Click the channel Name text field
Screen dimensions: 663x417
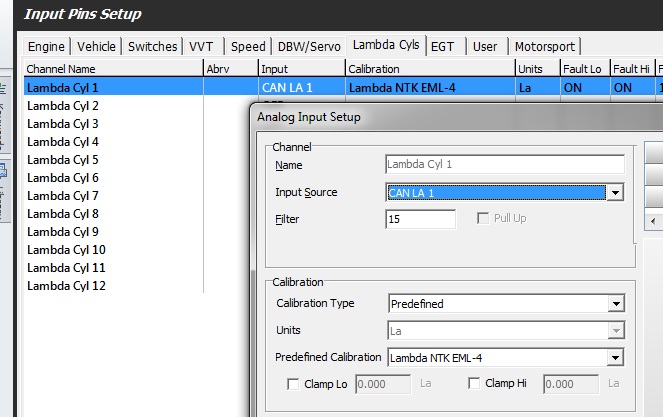coord(505,165)
